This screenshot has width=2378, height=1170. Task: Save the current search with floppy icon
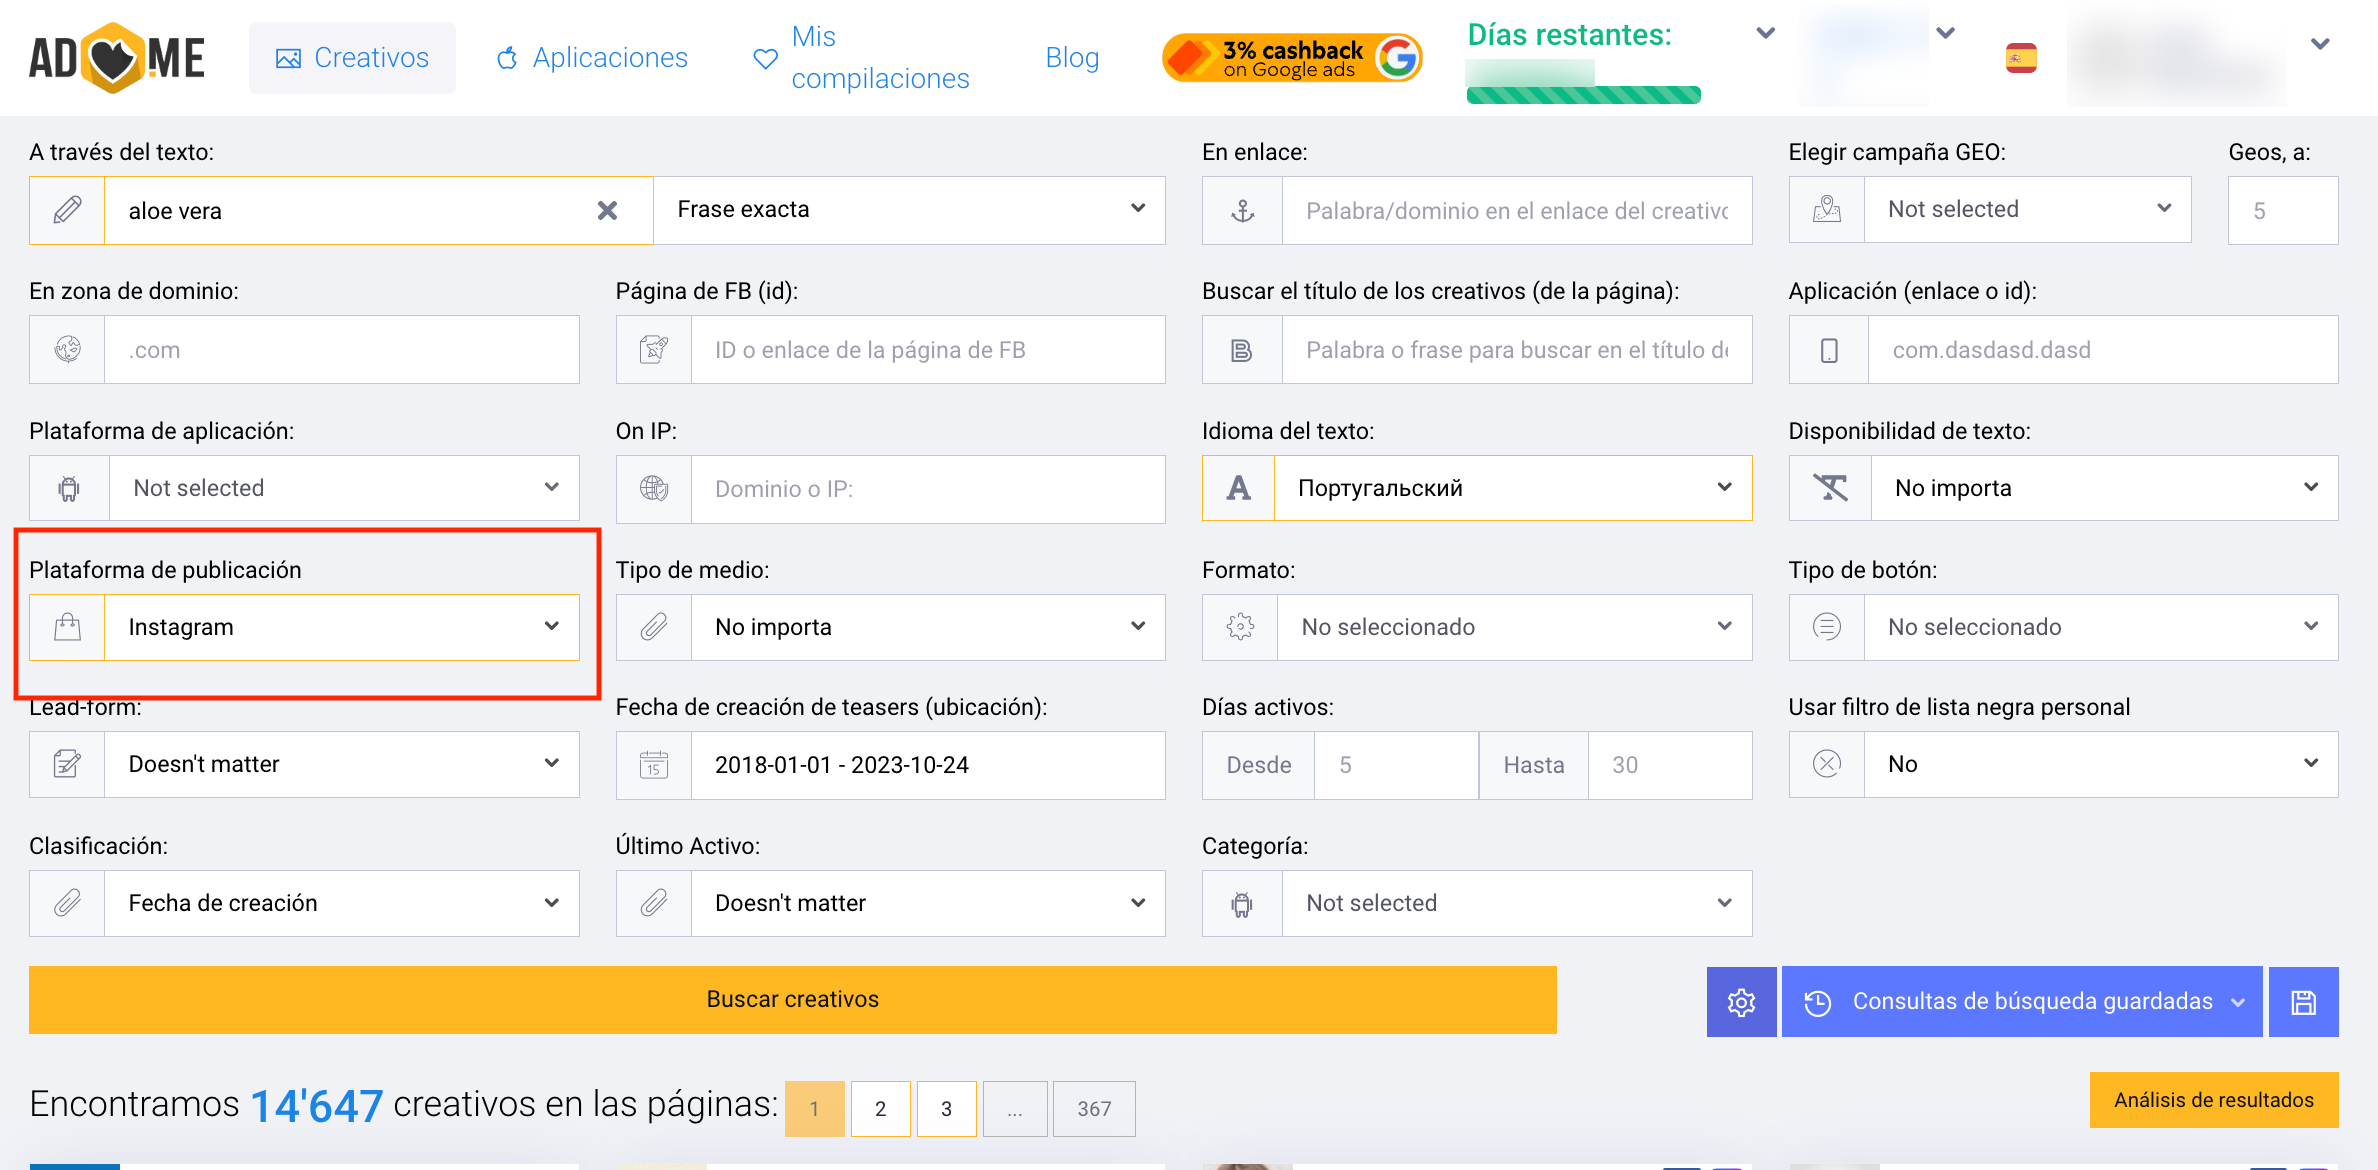pyautogui.click(x=2303, y=1002)
